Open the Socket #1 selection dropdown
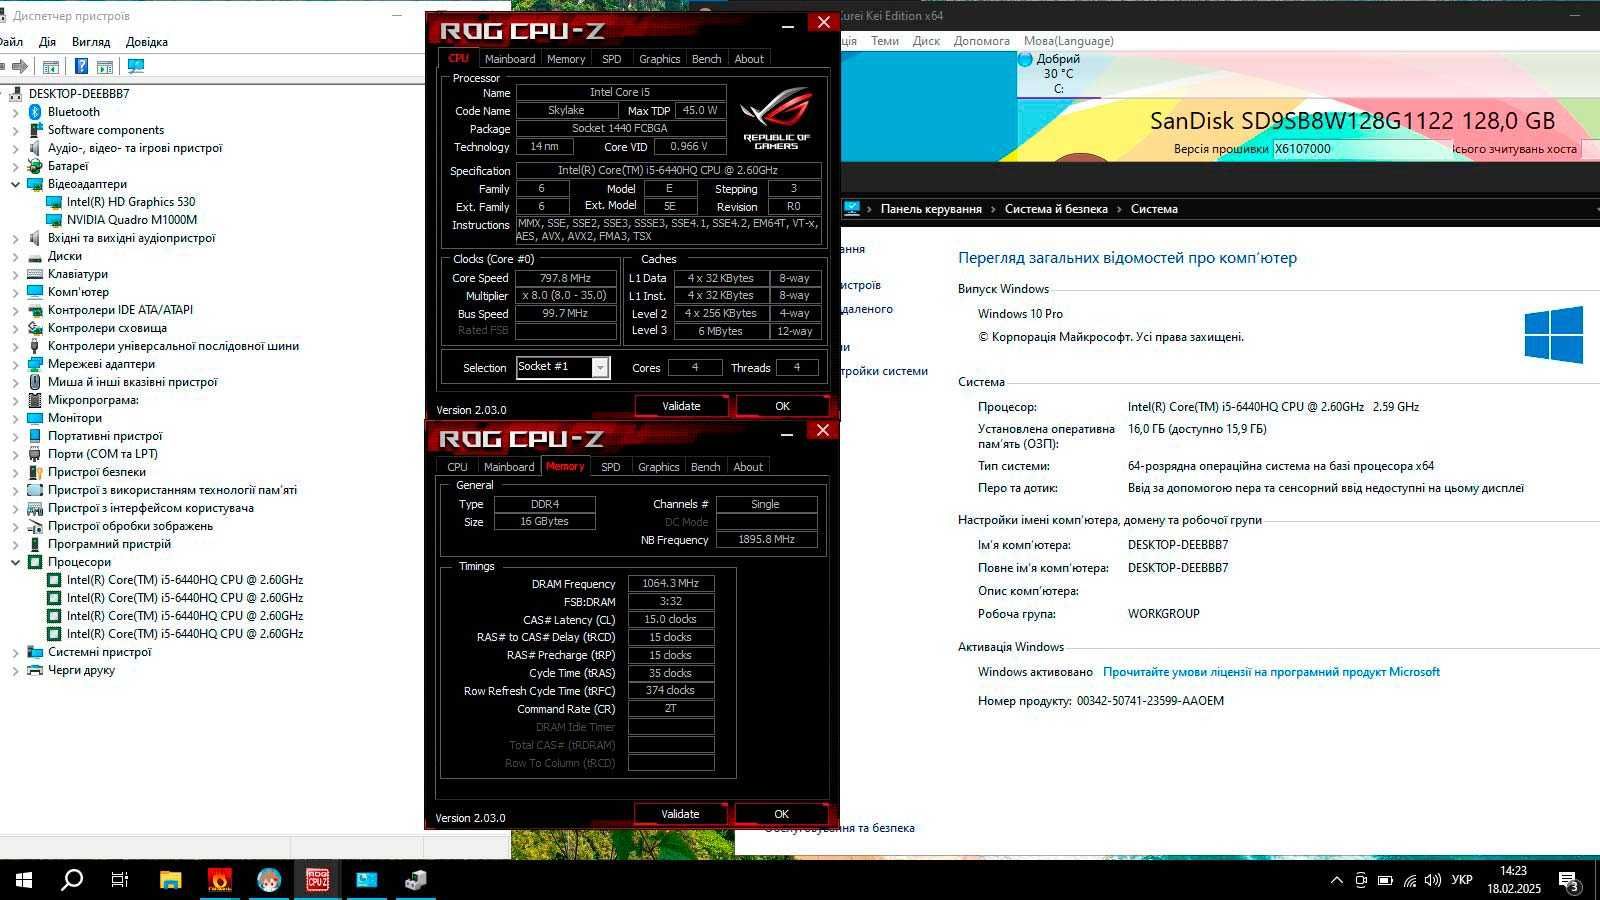The width and height of the screenshot is (1600, 900). (600, 368)
